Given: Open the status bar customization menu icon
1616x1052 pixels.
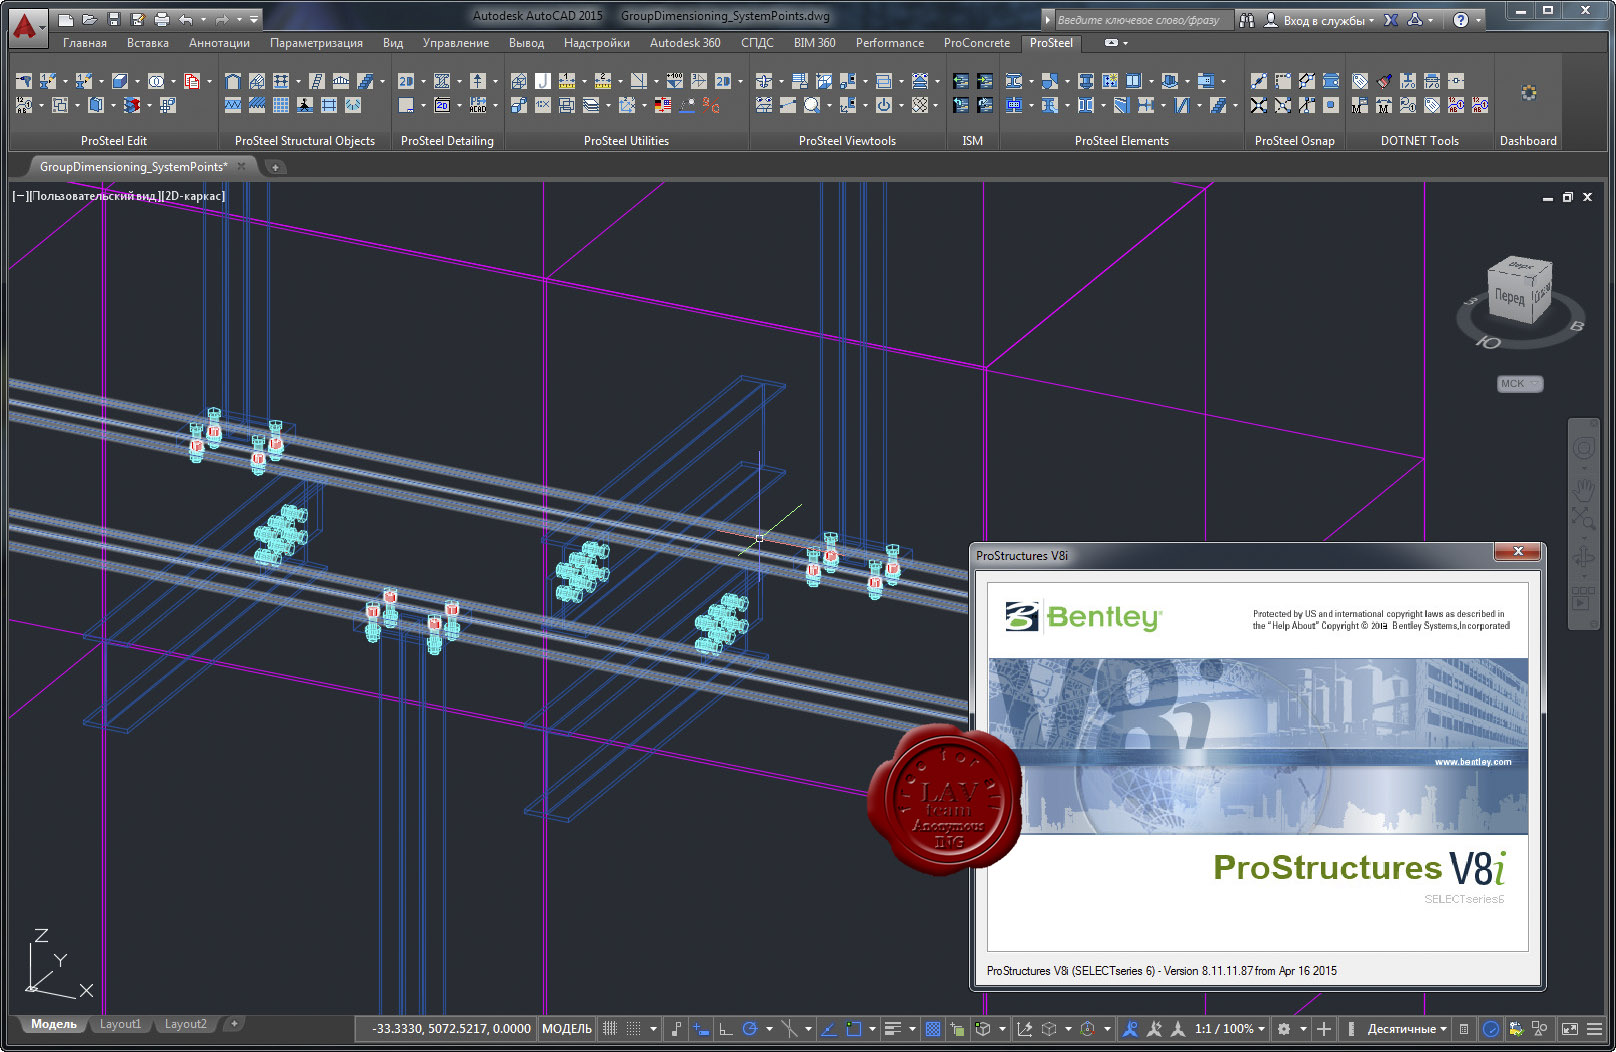Looking at the screenshot, I should coord(1594,1028).
